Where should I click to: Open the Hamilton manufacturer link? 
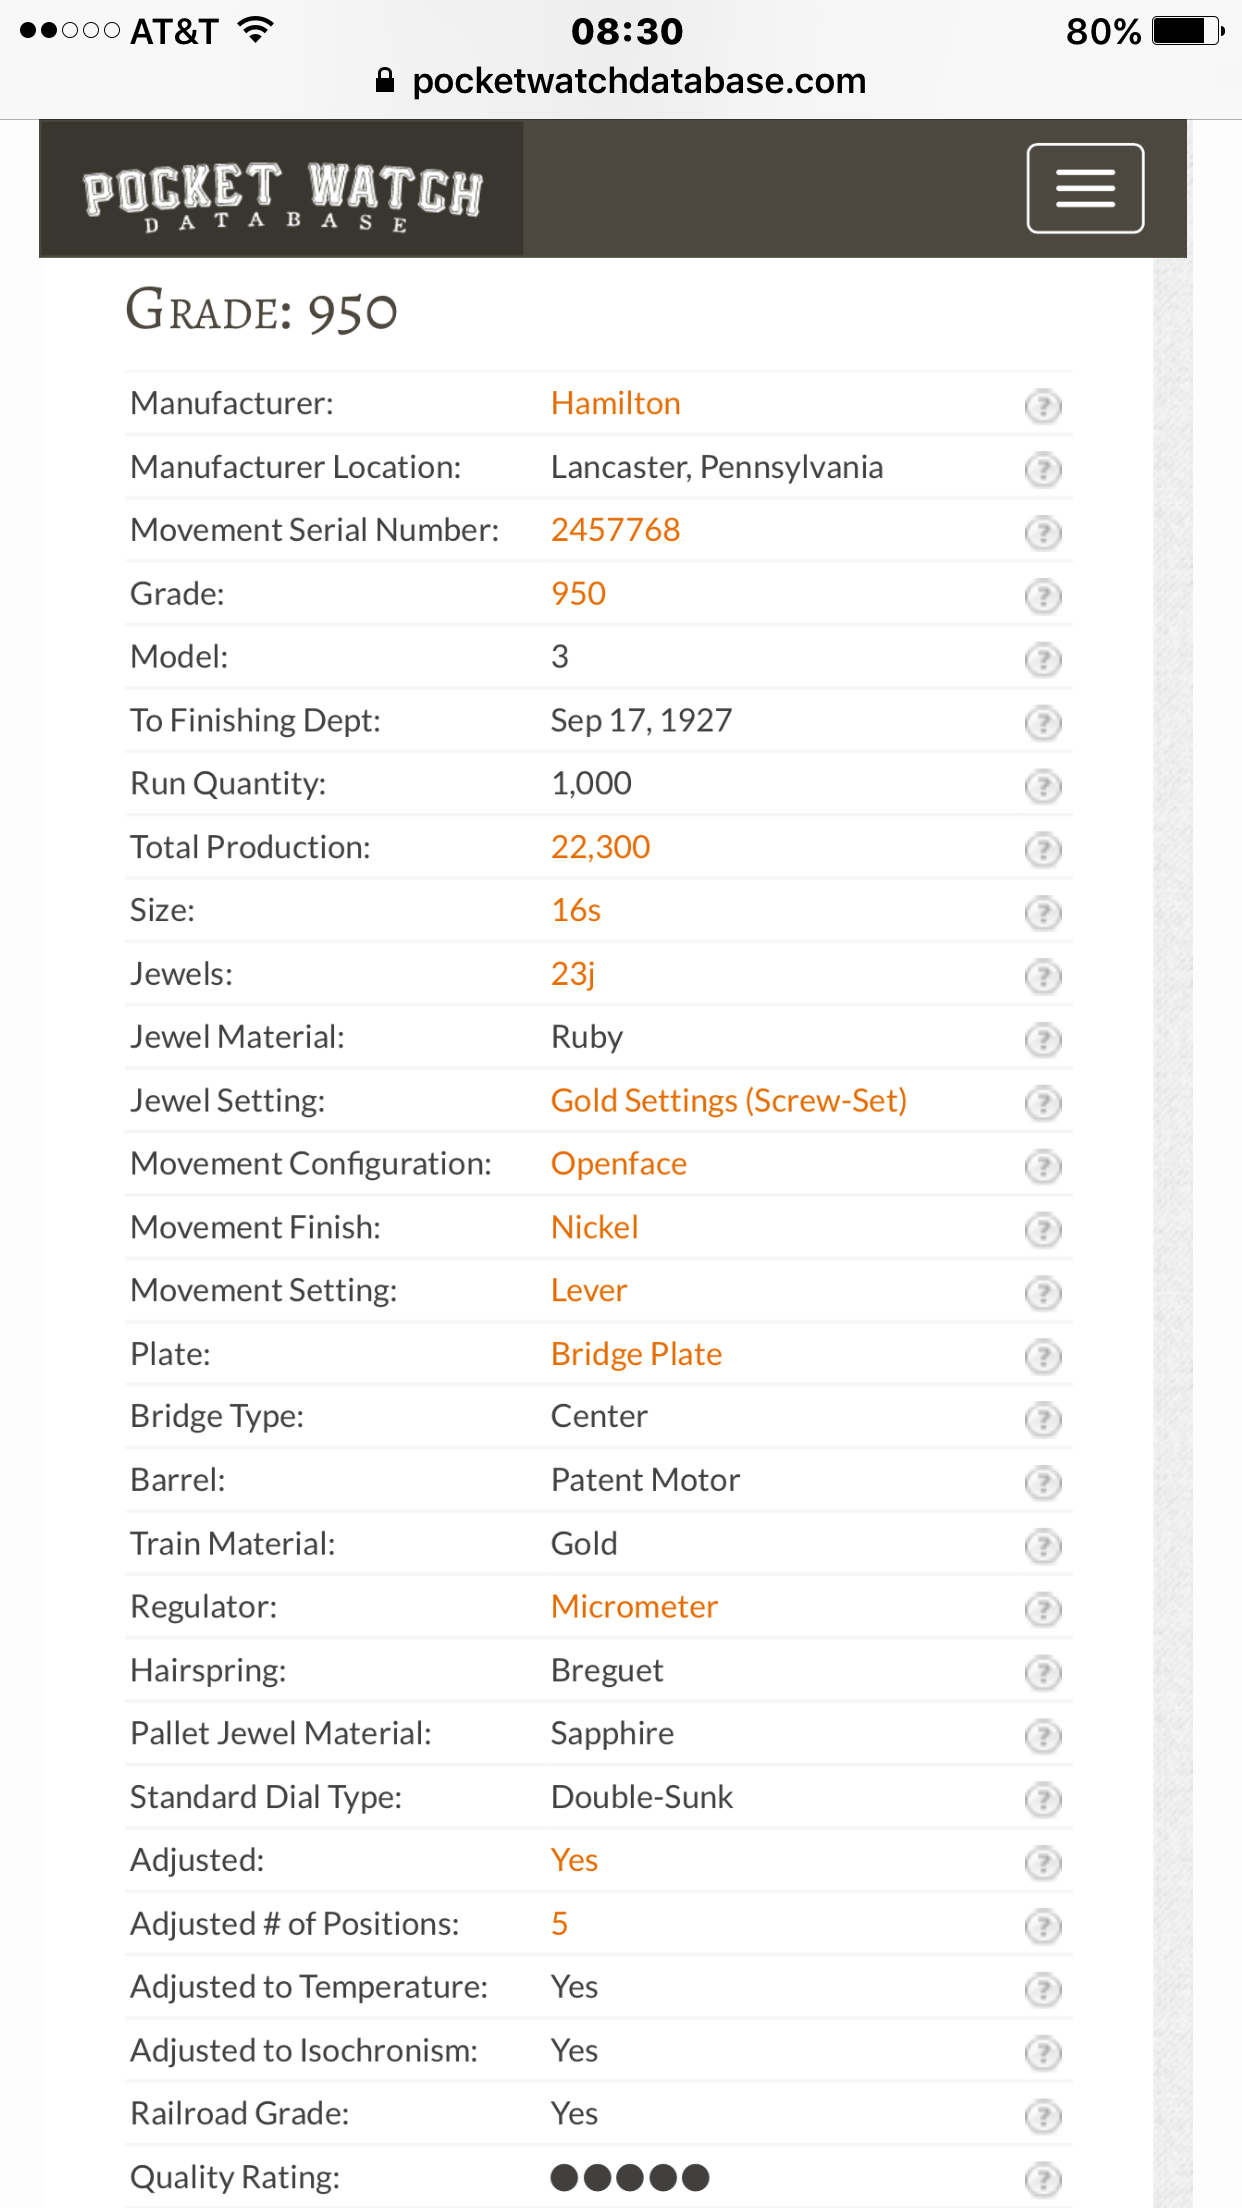click(615, 403)
